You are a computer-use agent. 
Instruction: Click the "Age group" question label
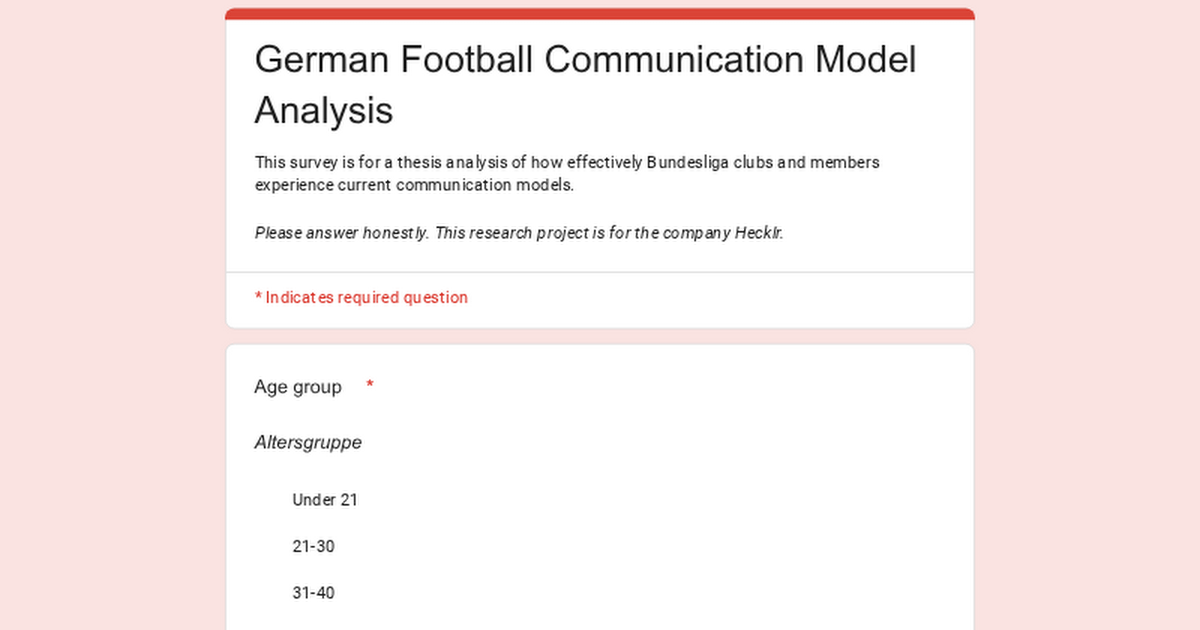(x=298, y=387)
